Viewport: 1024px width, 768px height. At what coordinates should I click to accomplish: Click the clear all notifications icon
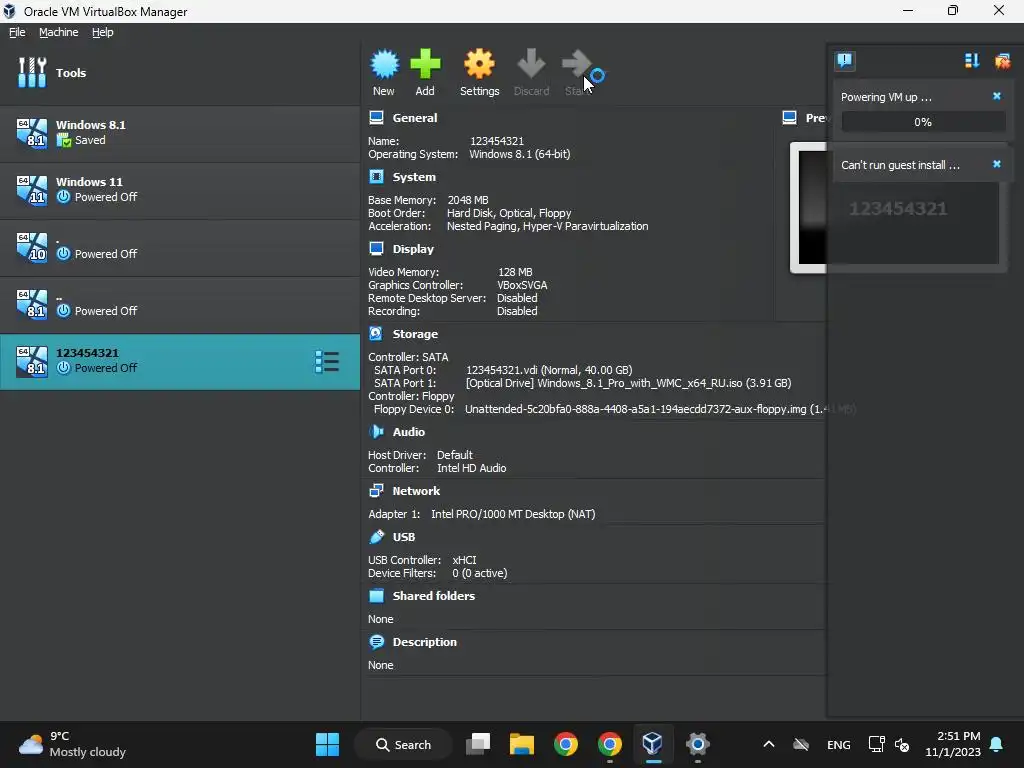[1002, 61]
